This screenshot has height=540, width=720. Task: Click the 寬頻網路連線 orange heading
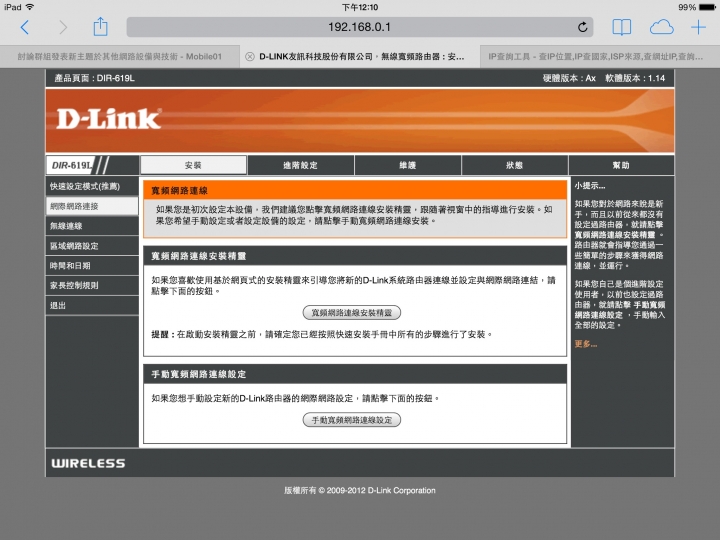180,191
